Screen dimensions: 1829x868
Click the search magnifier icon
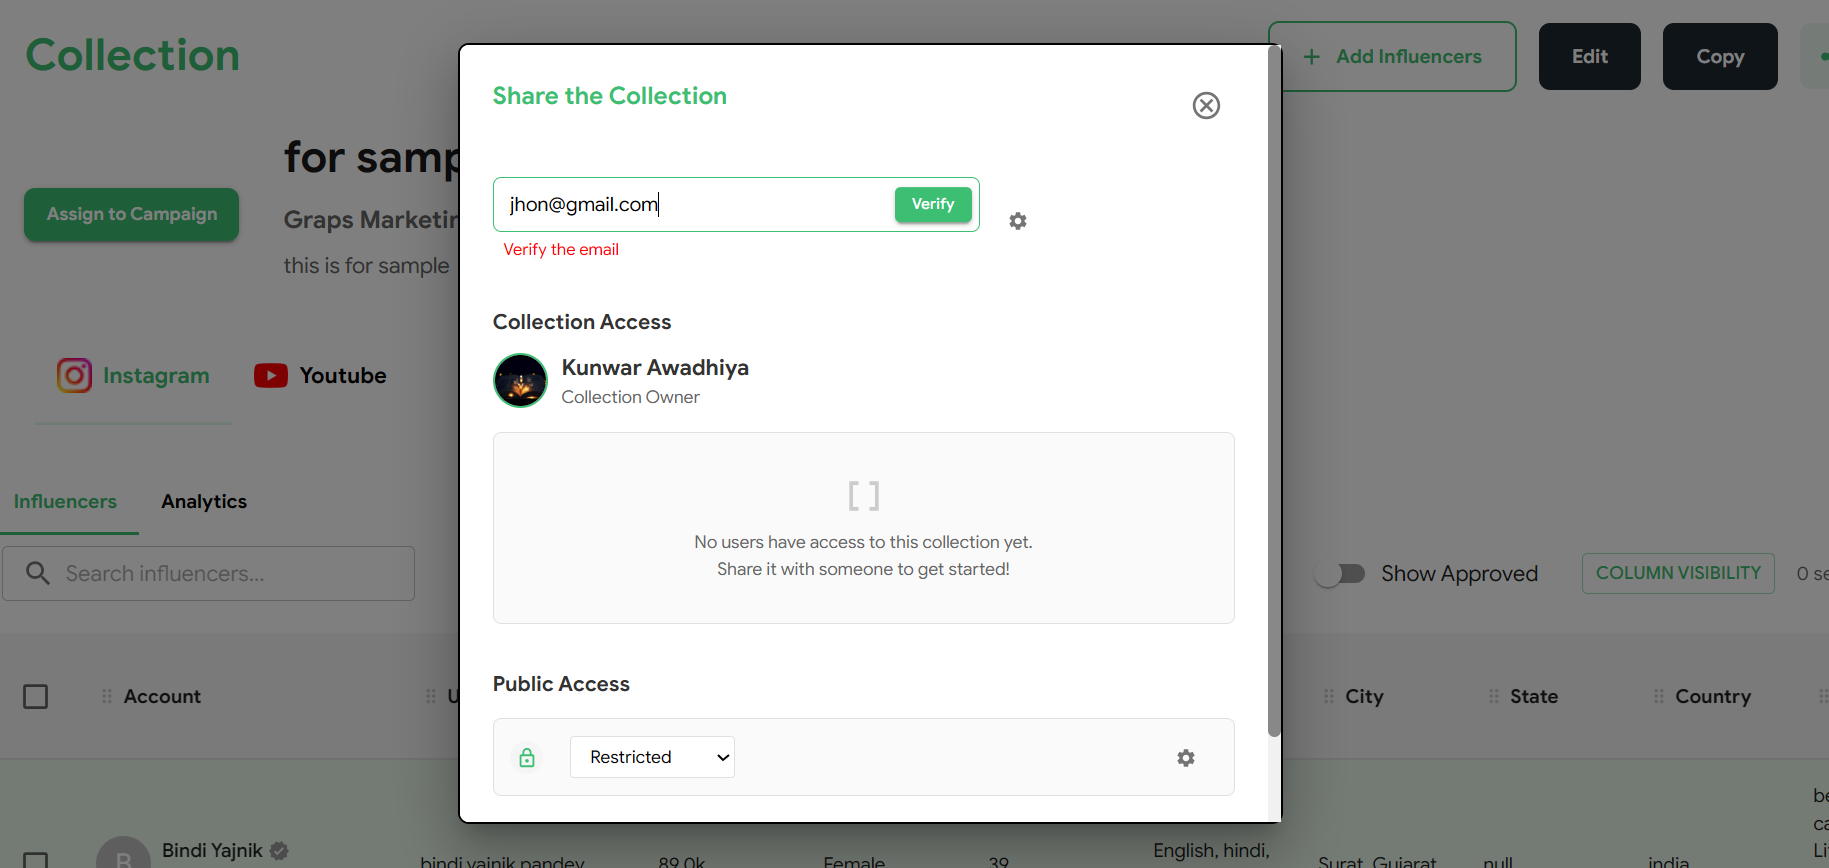click(38, 573)
